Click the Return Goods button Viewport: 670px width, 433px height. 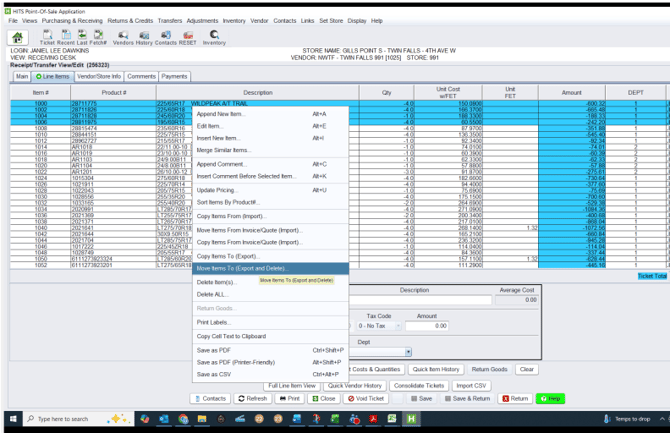coord(489,369)
